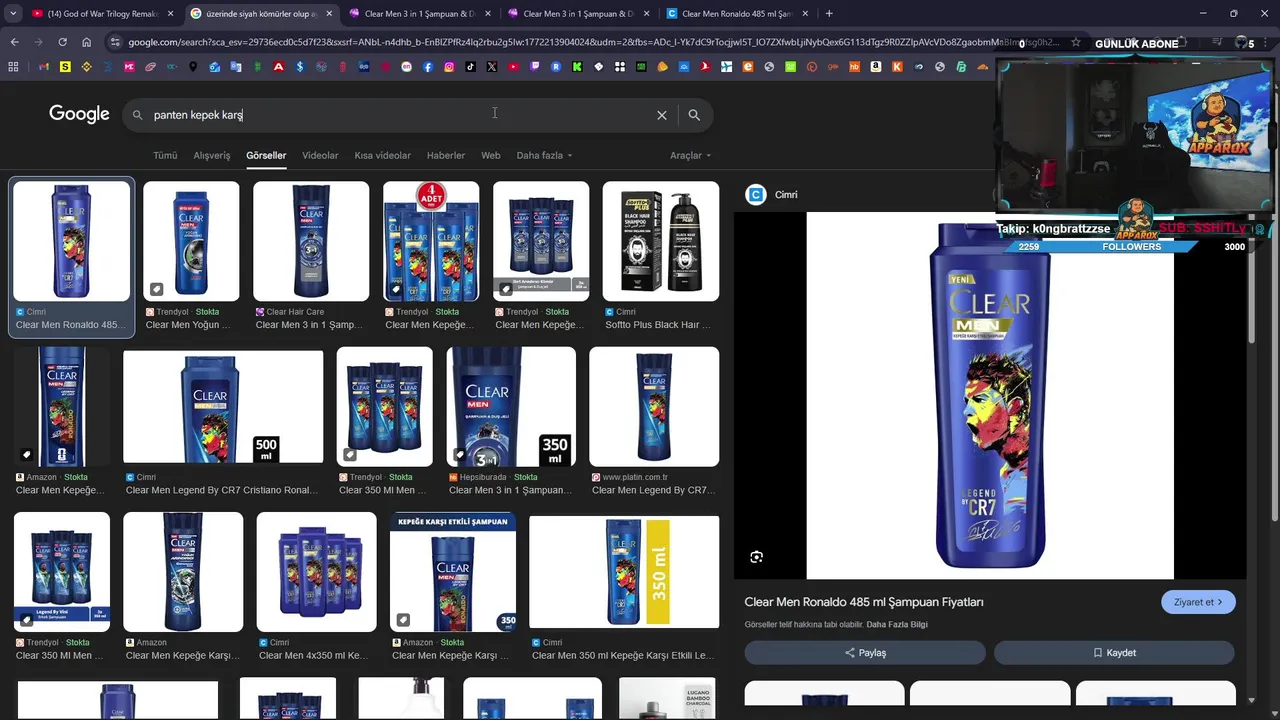
Task: Open the Twitch bookmark icon
Action: pyautogui.click(x=535, y=67)
